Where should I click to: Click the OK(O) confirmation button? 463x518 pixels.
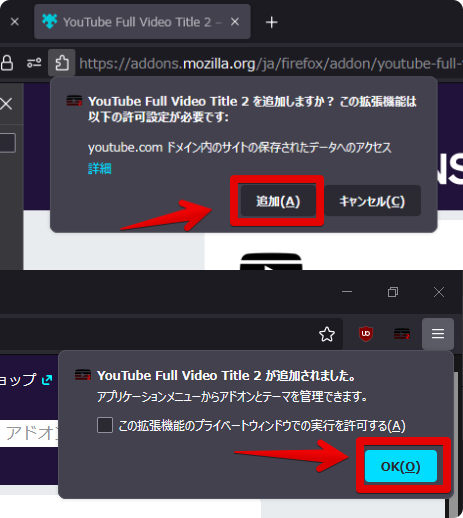tap(401, 466)
